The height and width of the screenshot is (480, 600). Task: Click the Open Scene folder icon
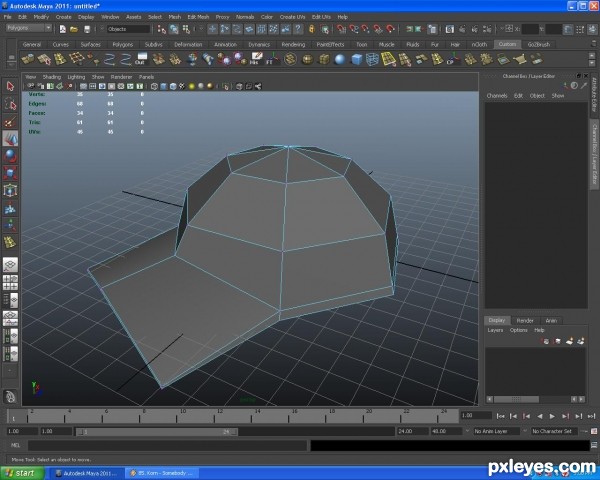[74, 29]
